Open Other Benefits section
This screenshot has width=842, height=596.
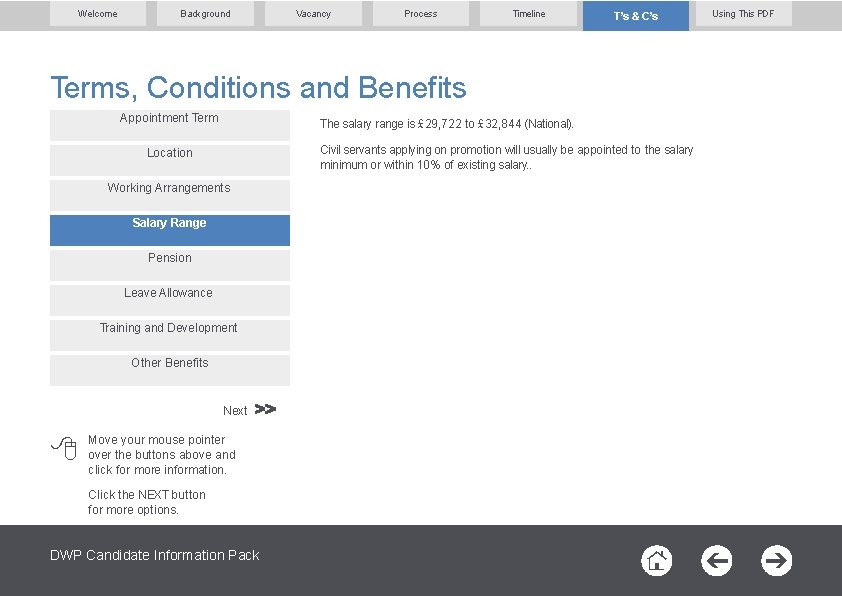click(170, 370)
